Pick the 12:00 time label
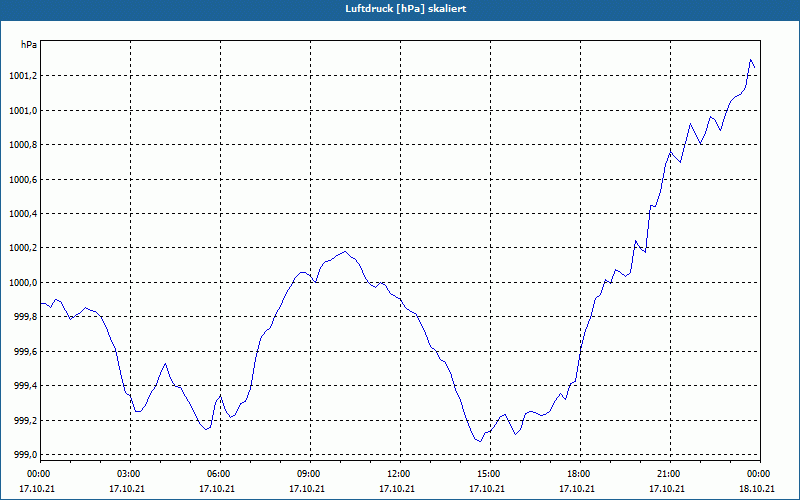The image size is (800, 500). (396, 474)
